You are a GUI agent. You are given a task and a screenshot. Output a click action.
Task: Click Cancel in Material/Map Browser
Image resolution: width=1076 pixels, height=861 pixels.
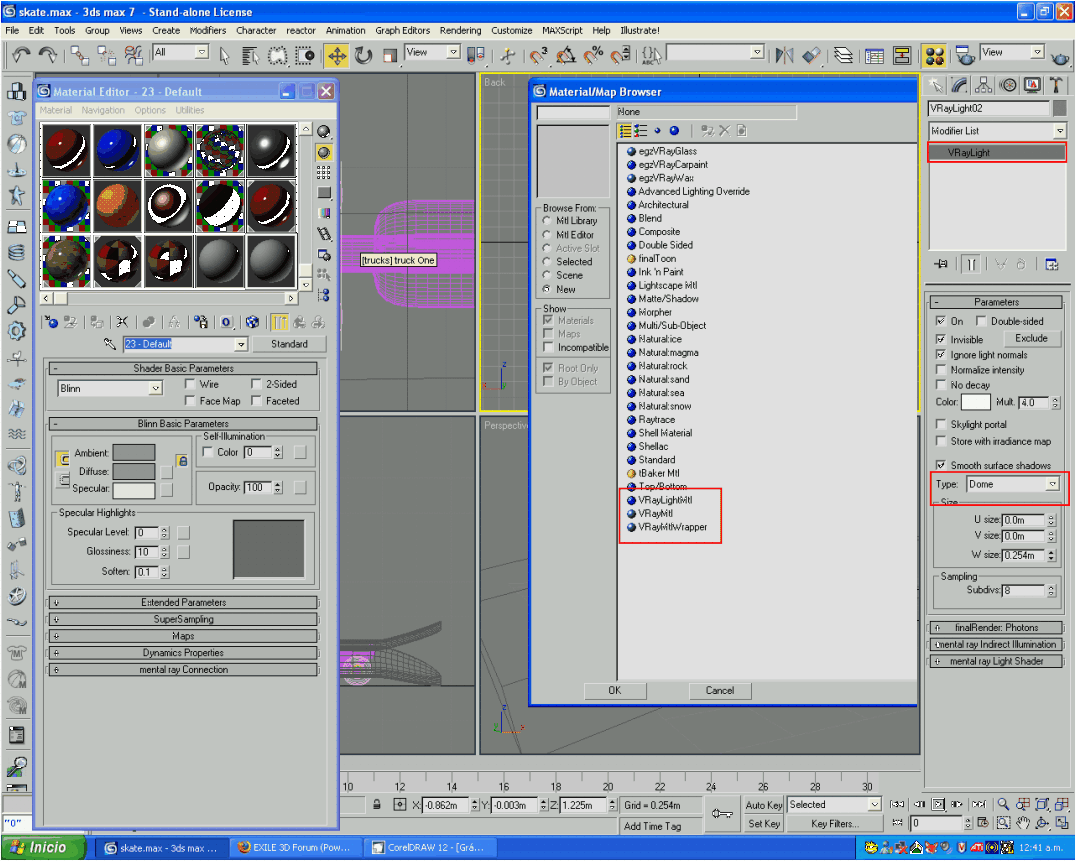[x=720, y=691]
